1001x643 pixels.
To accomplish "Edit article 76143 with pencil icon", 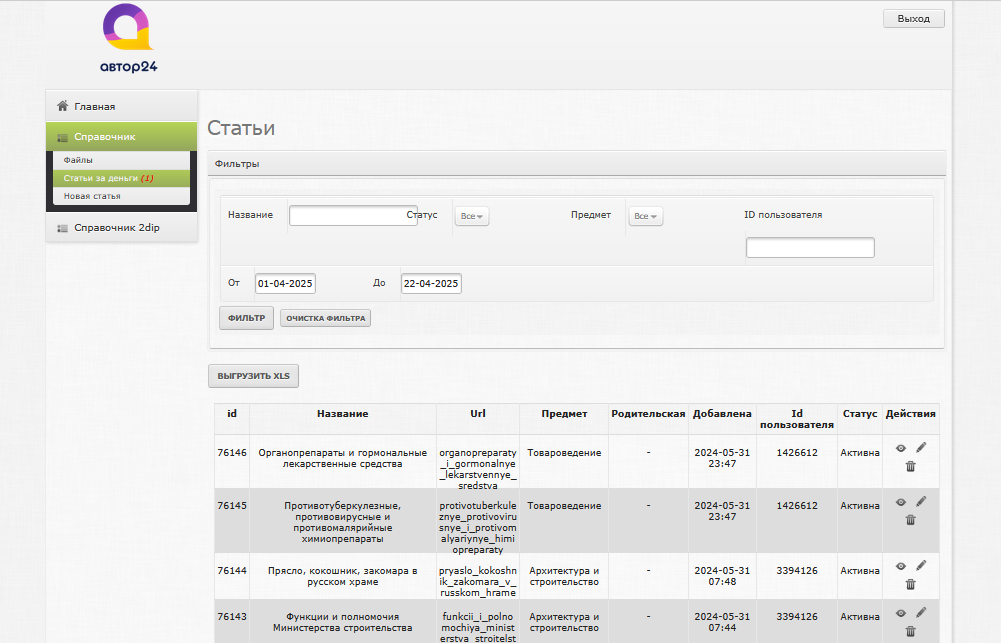I will pos(921,612).
